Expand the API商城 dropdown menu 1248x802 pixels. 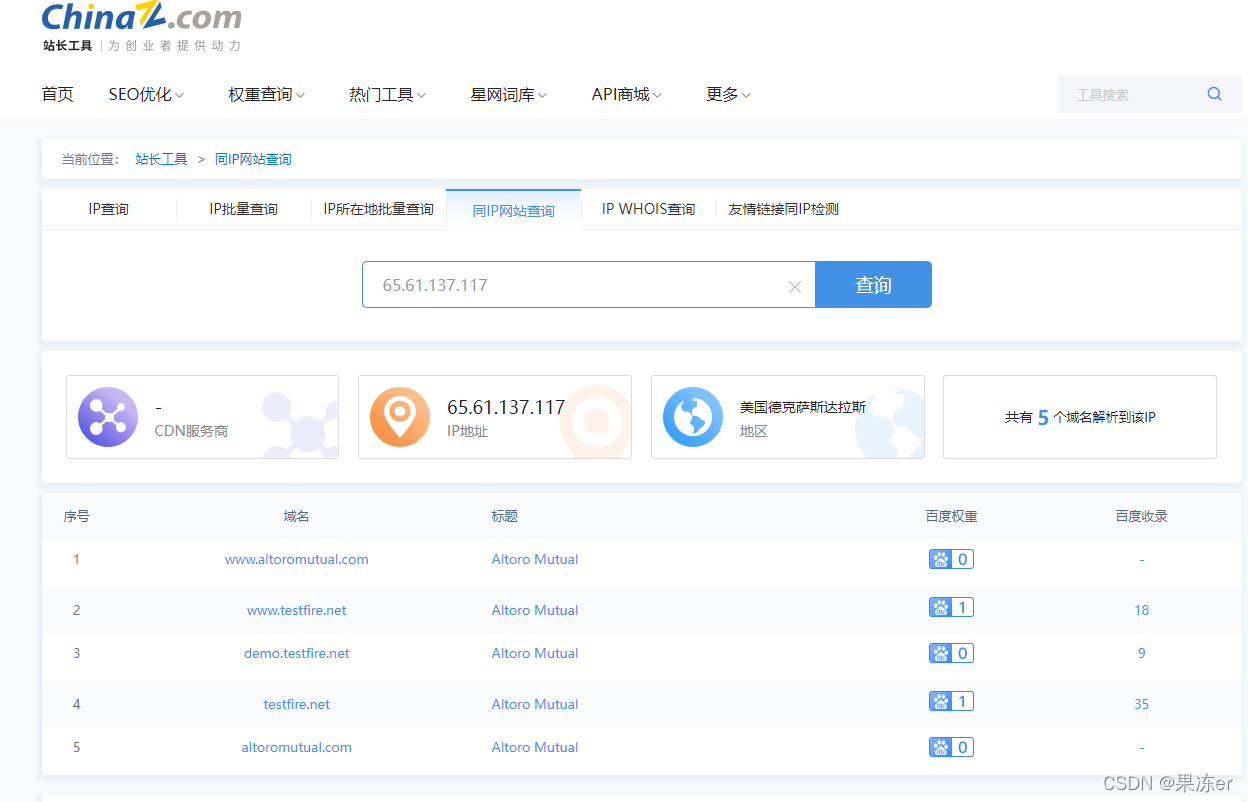click(x=627, y=94)
